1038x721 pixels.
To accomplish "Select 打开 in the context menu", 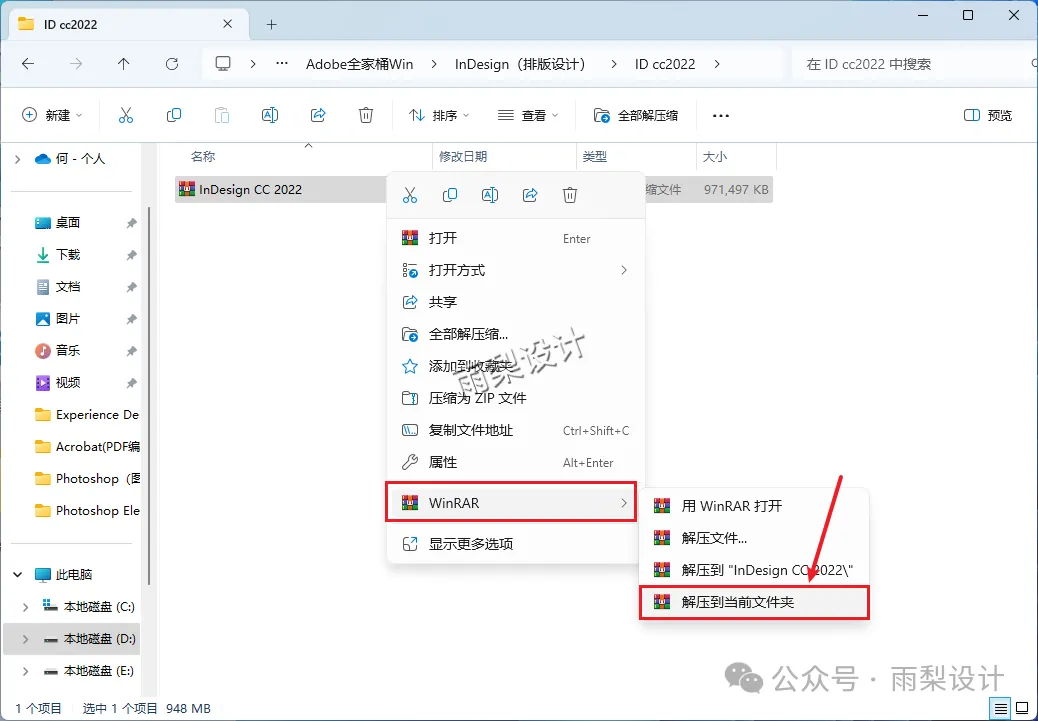I will click(x=516, y=238).
